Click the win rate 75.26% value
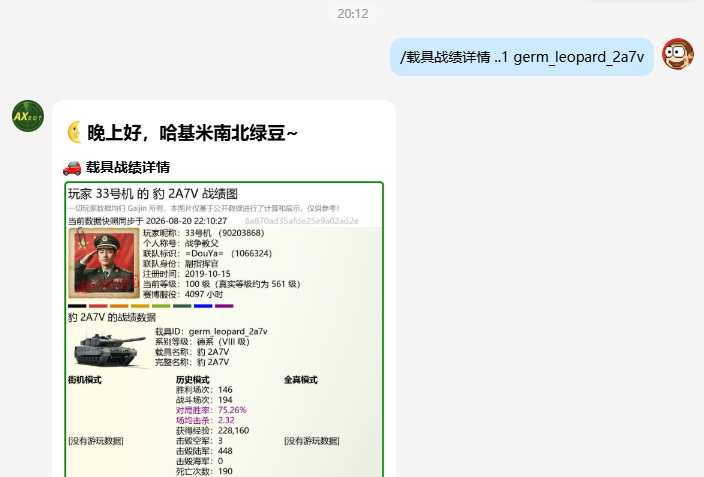 tap(232, 410)
